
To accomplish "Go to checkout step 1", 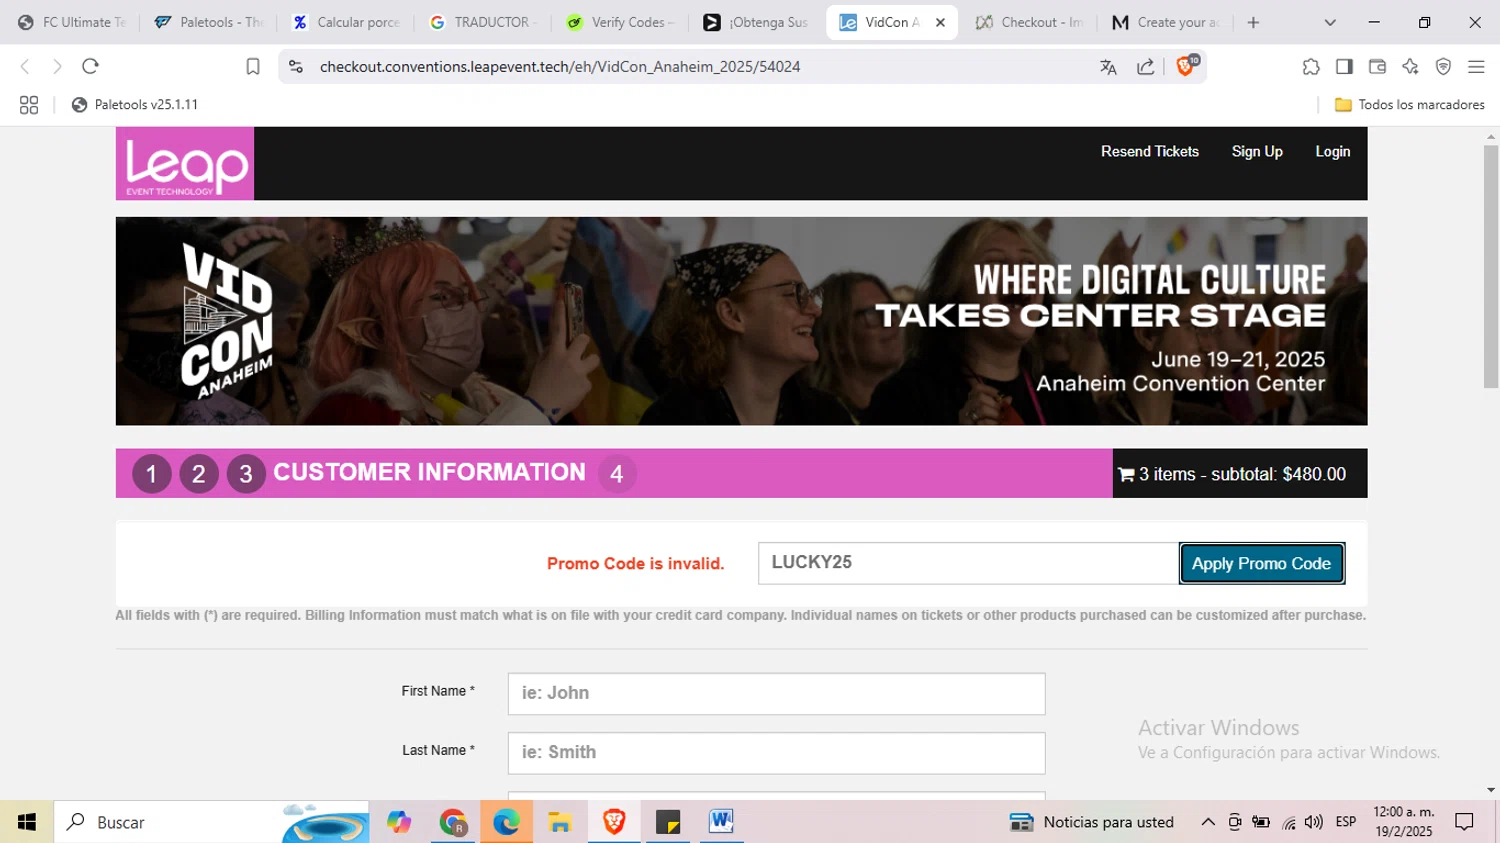I will 152,474.
